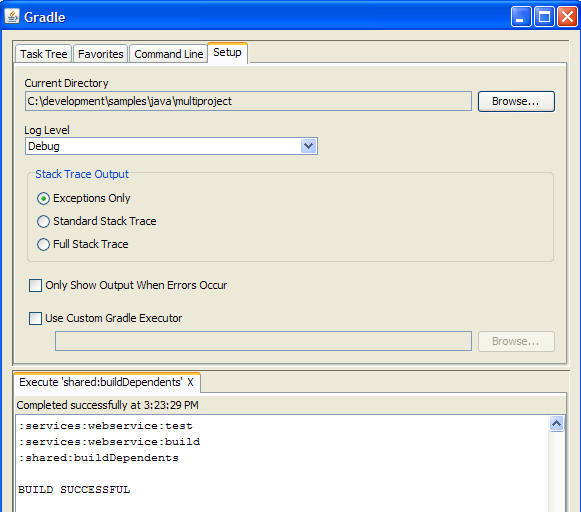The image size is (581, 512).
Task: Close the Gradle window
Action: click(567, 17)
